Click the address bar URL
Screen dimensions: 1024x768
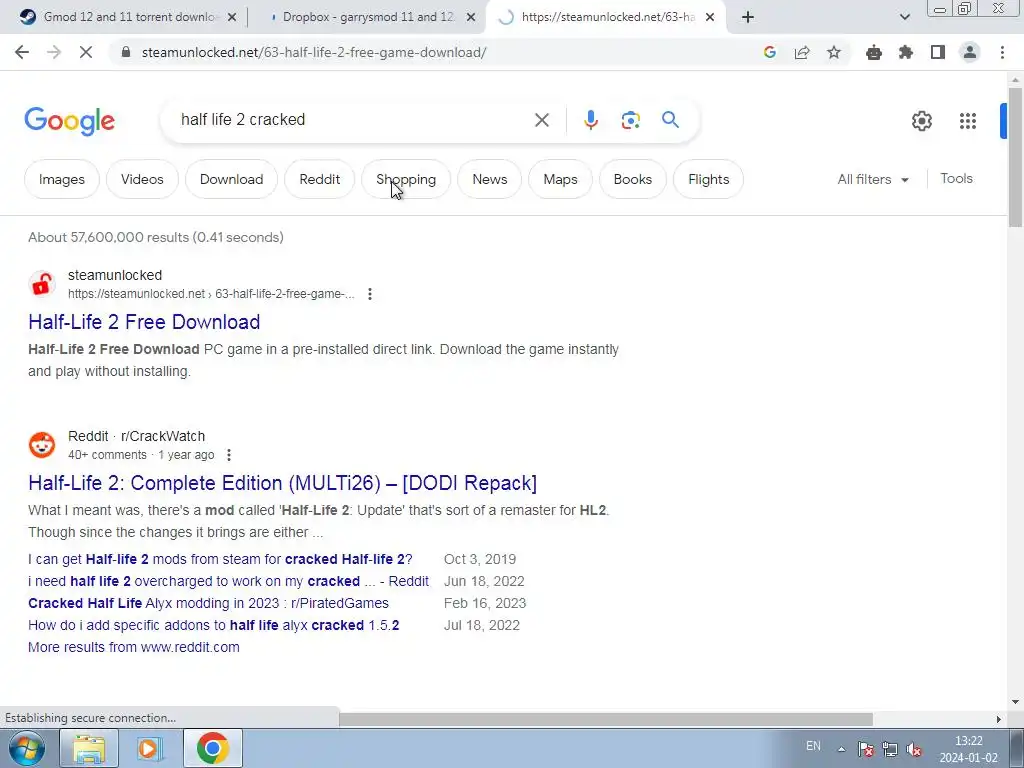coord(313,52)
